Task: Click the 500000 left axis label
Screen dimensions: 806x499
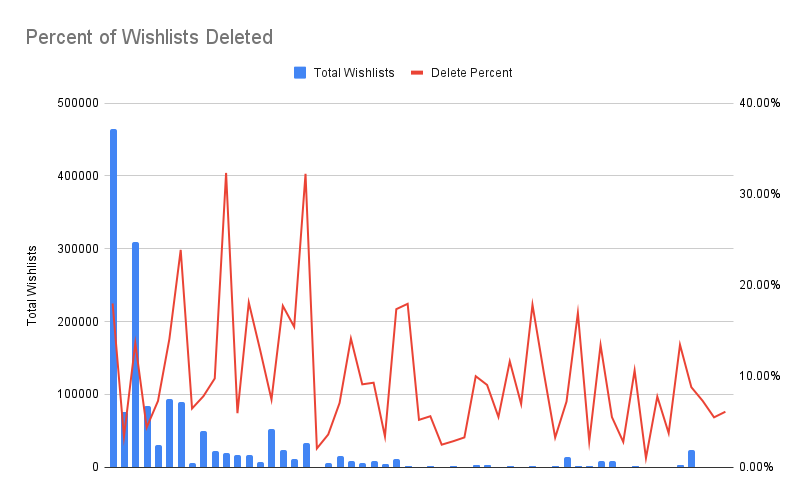Action: coord(78,103)
